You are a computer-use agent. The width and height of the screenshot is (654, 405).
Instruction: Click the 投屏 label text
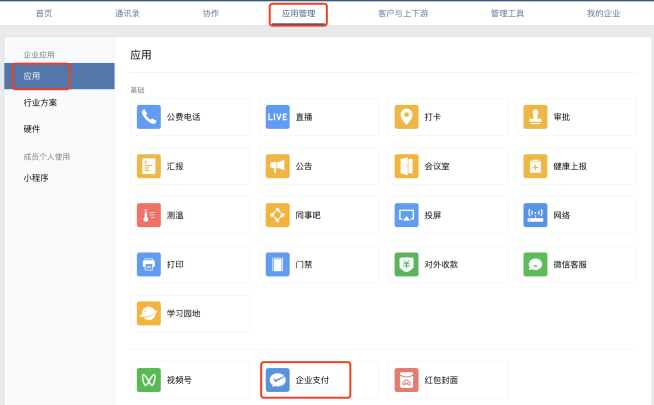point(433,215)
